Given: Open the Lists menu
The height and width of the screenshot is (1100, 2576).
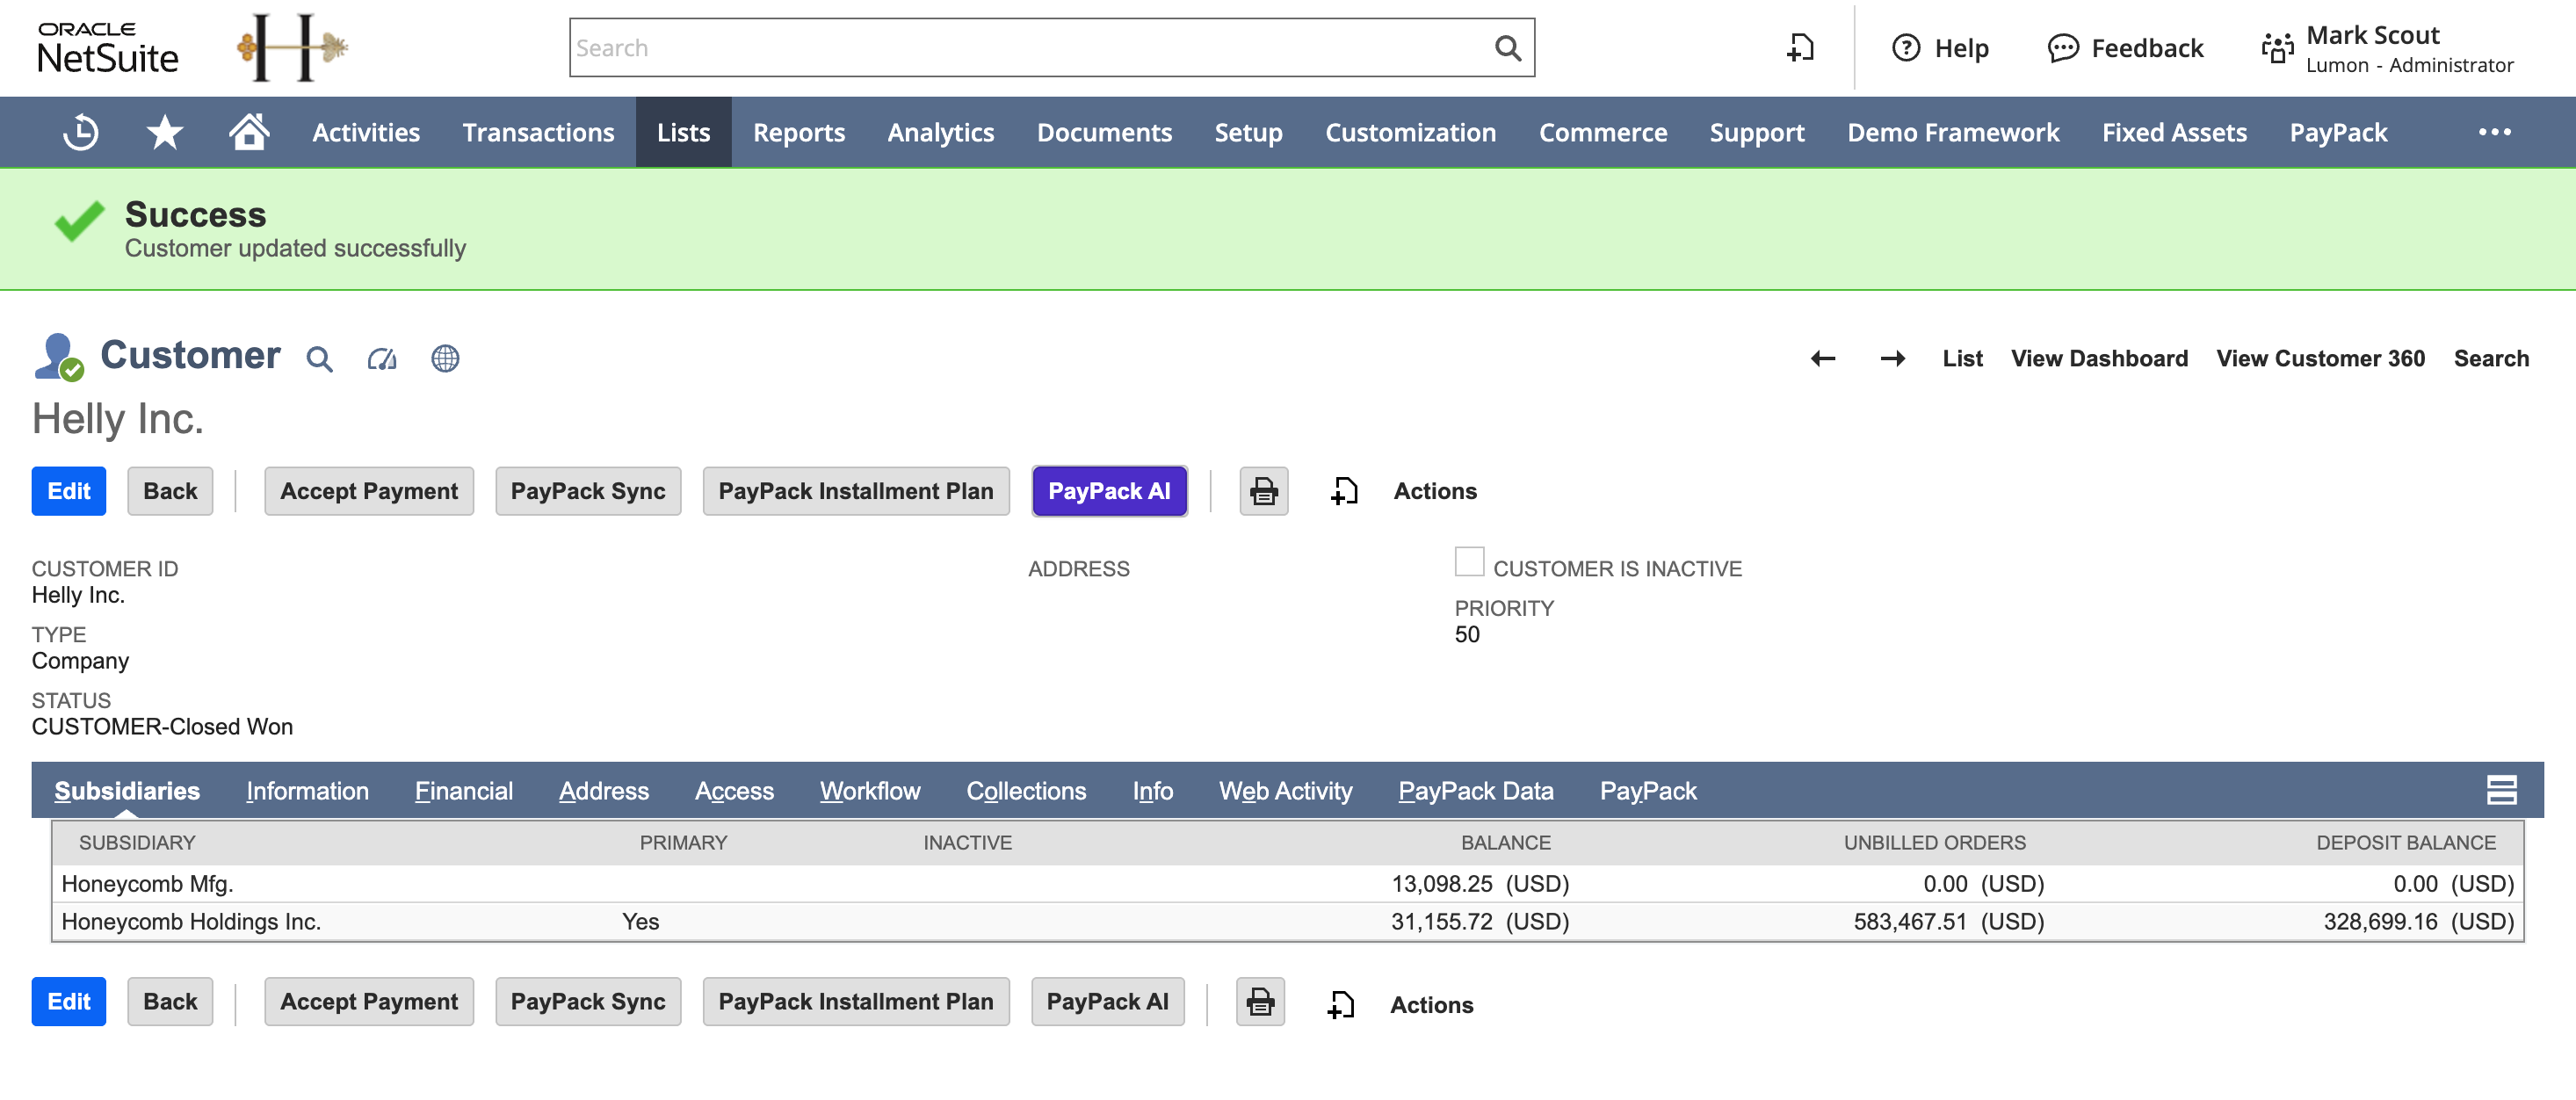Looking at the screenshot, I should pyautogui.click(x=683, y=132).
